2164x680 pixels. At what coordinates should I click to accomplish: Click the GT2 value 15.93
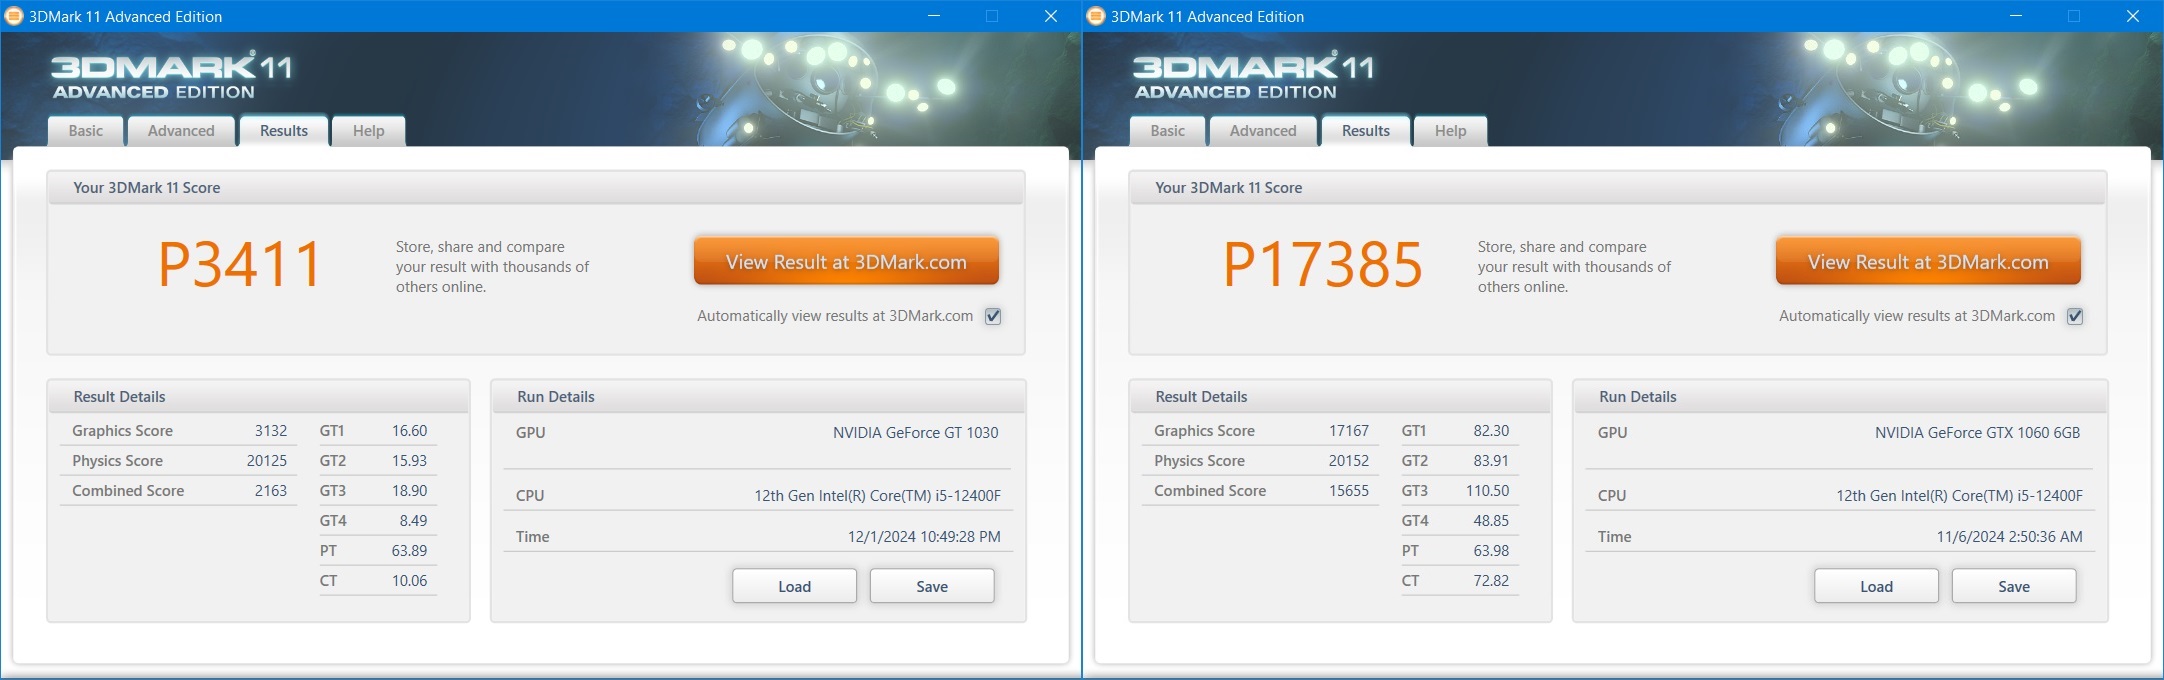(x=409, y=461)
